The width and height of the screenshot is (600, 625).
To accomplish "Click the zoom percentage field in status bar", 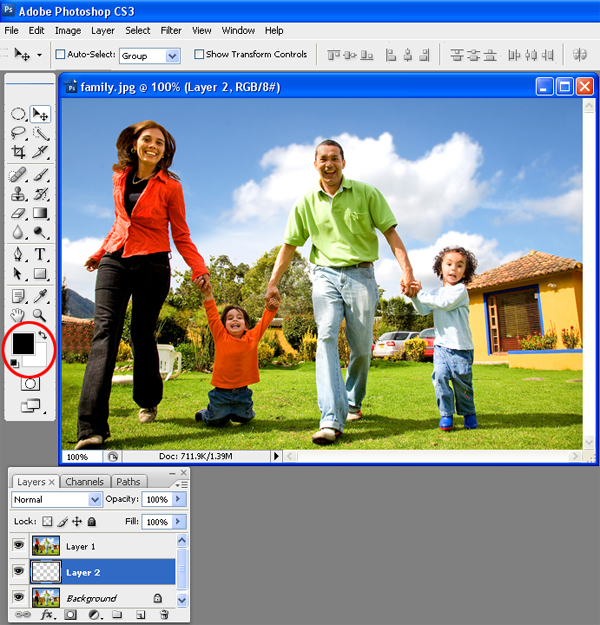I will (80, 456).
